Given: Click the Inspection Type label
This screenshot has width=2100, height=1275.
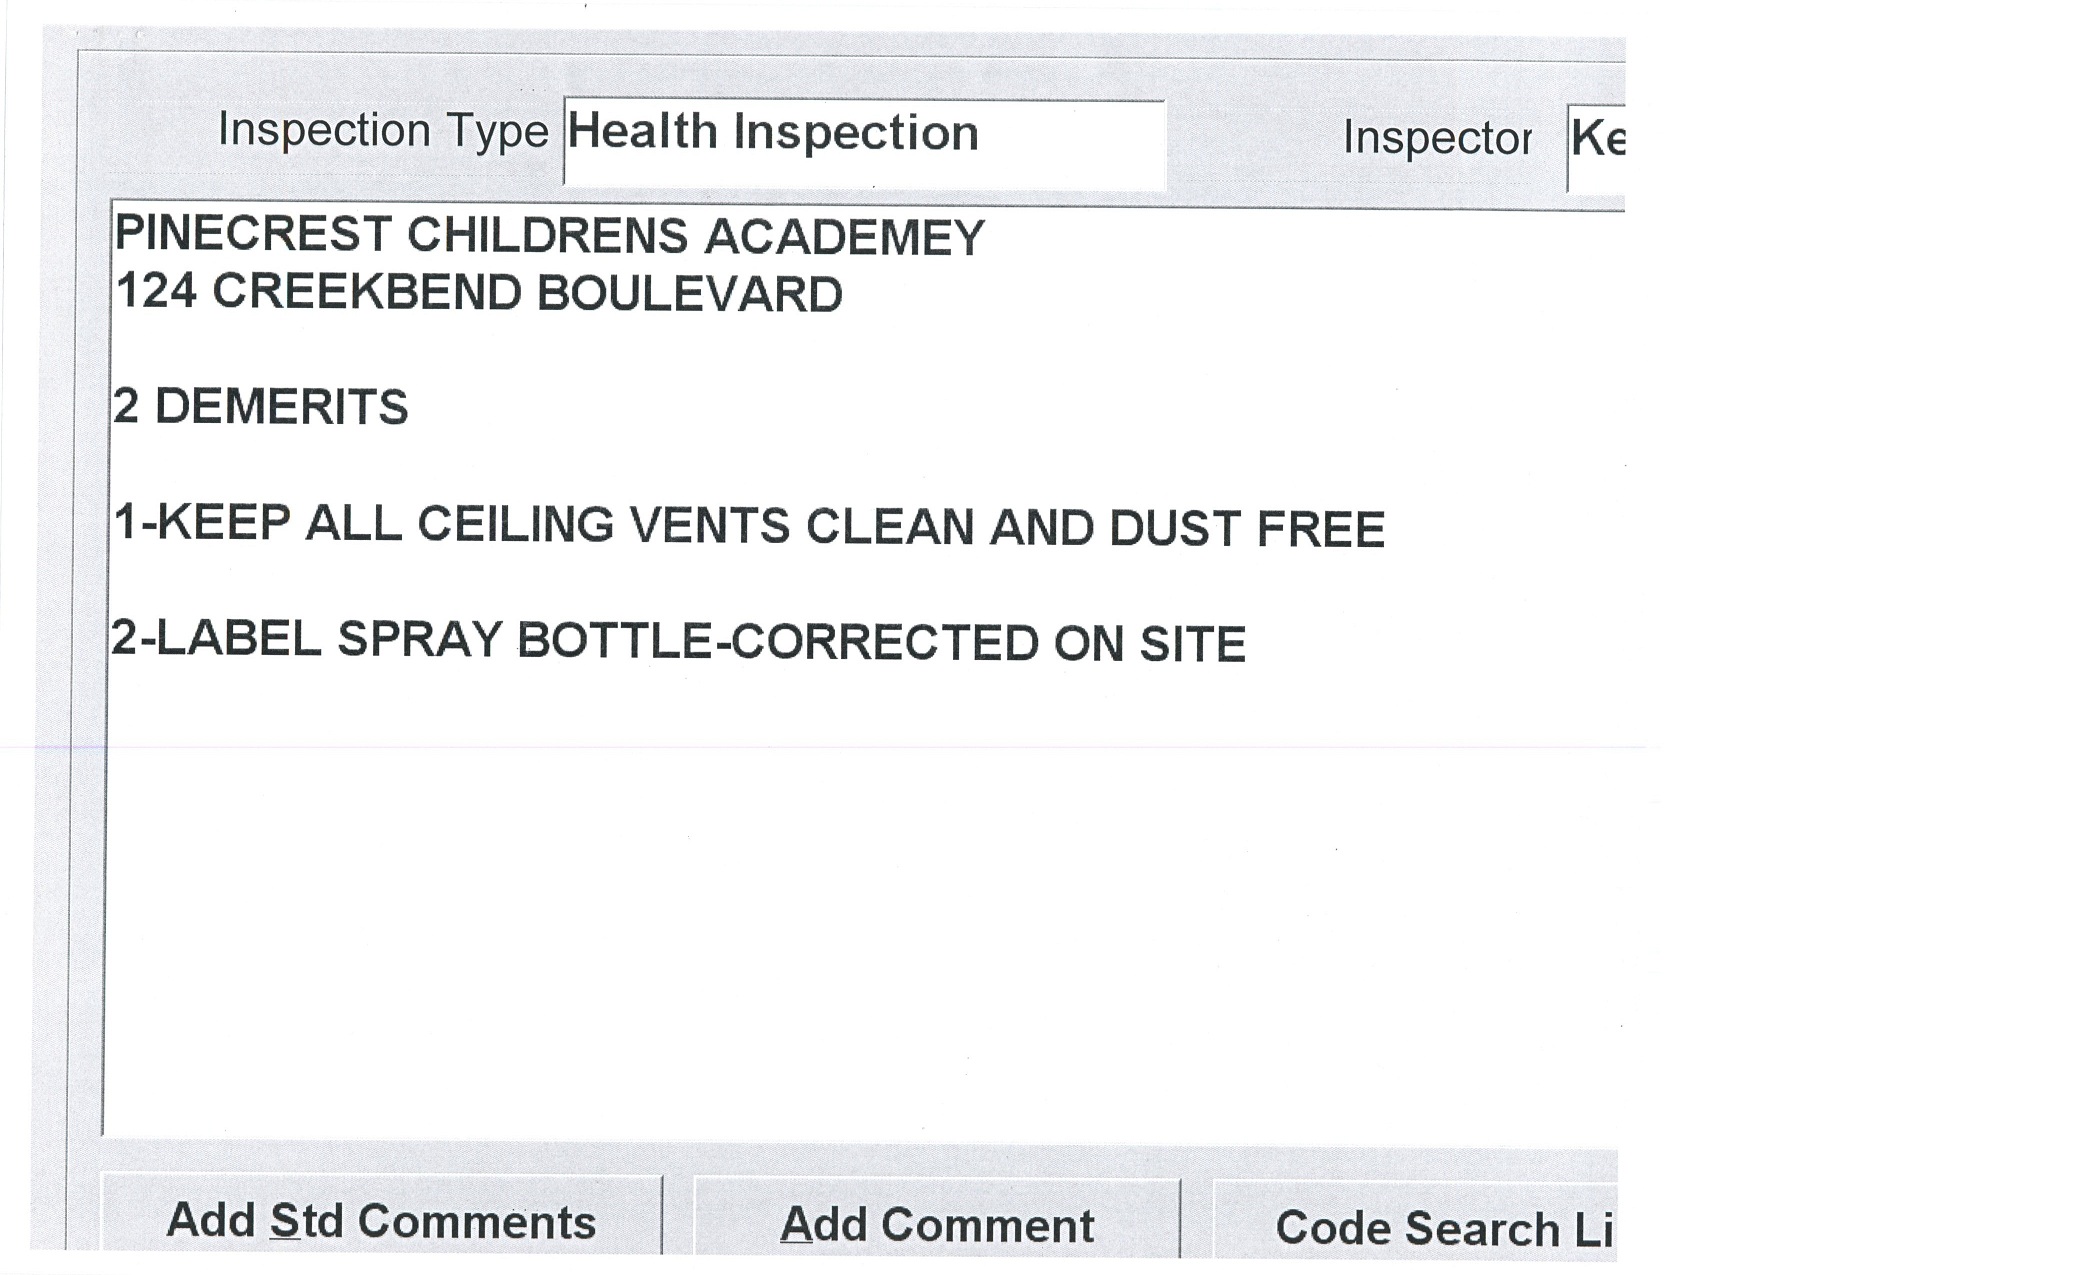Looking at the screenshot, I should coord(383,131).
